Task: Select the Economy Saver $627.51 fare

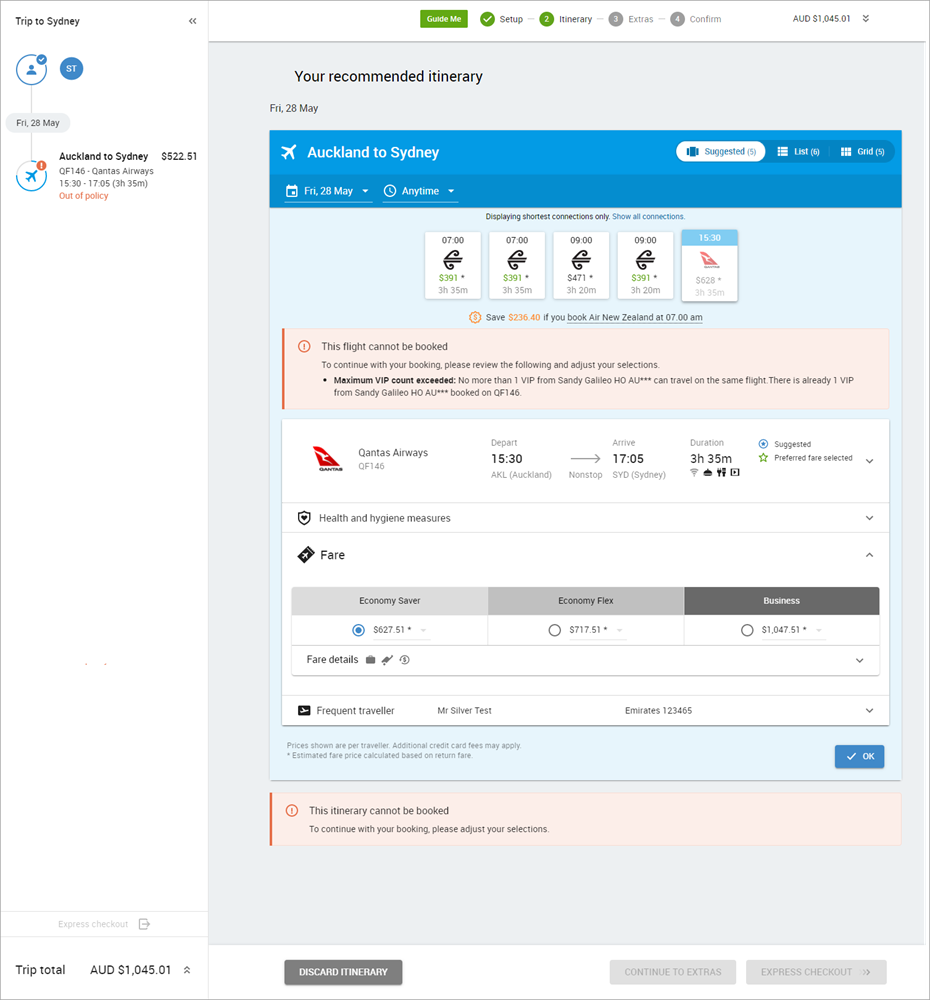Action: [358, 630]
